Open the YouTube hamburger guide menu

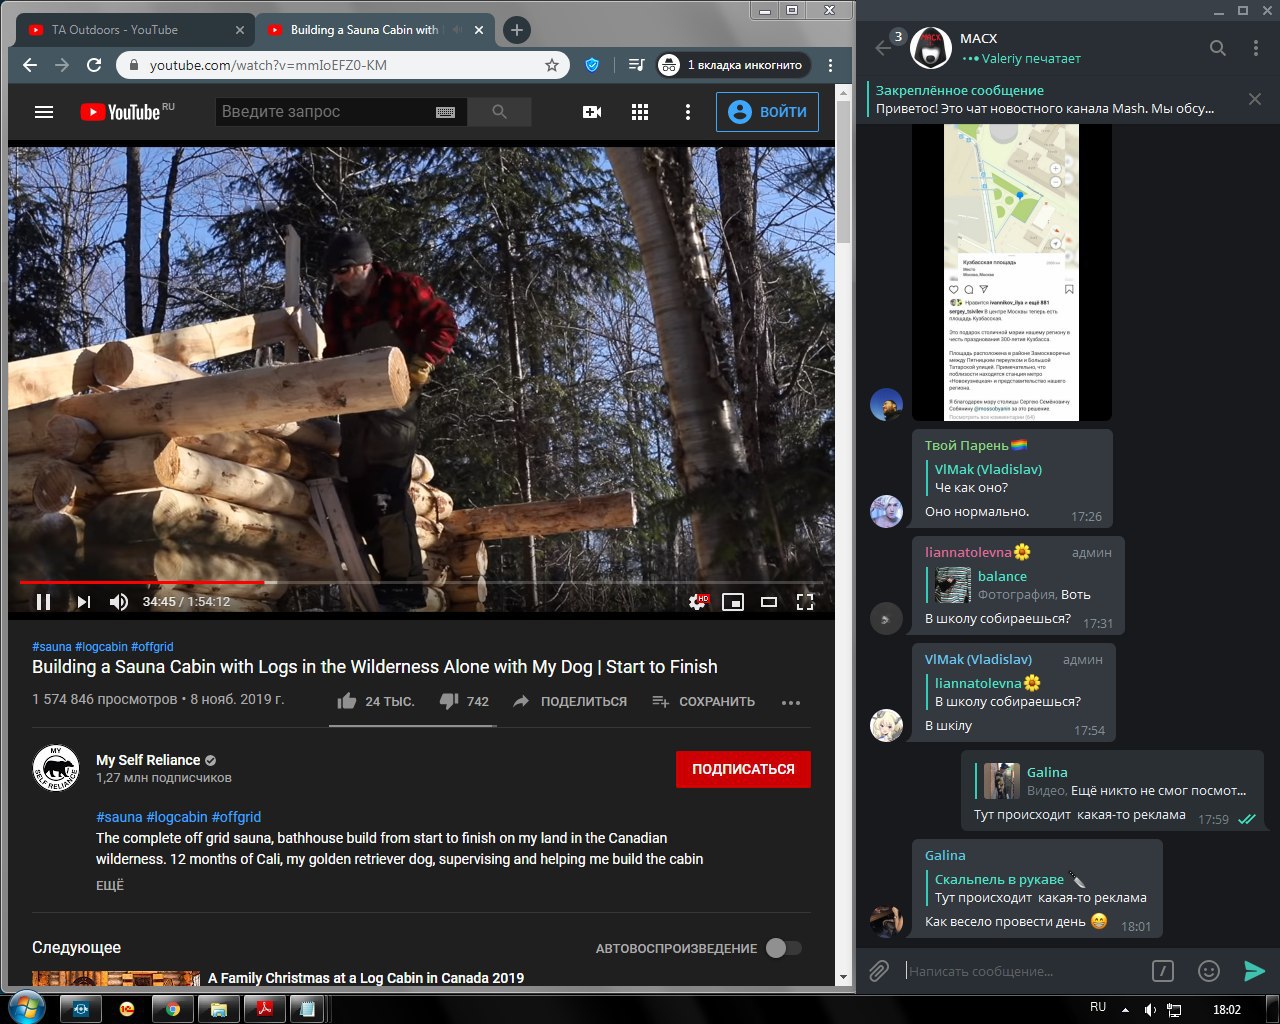(44, 112)
